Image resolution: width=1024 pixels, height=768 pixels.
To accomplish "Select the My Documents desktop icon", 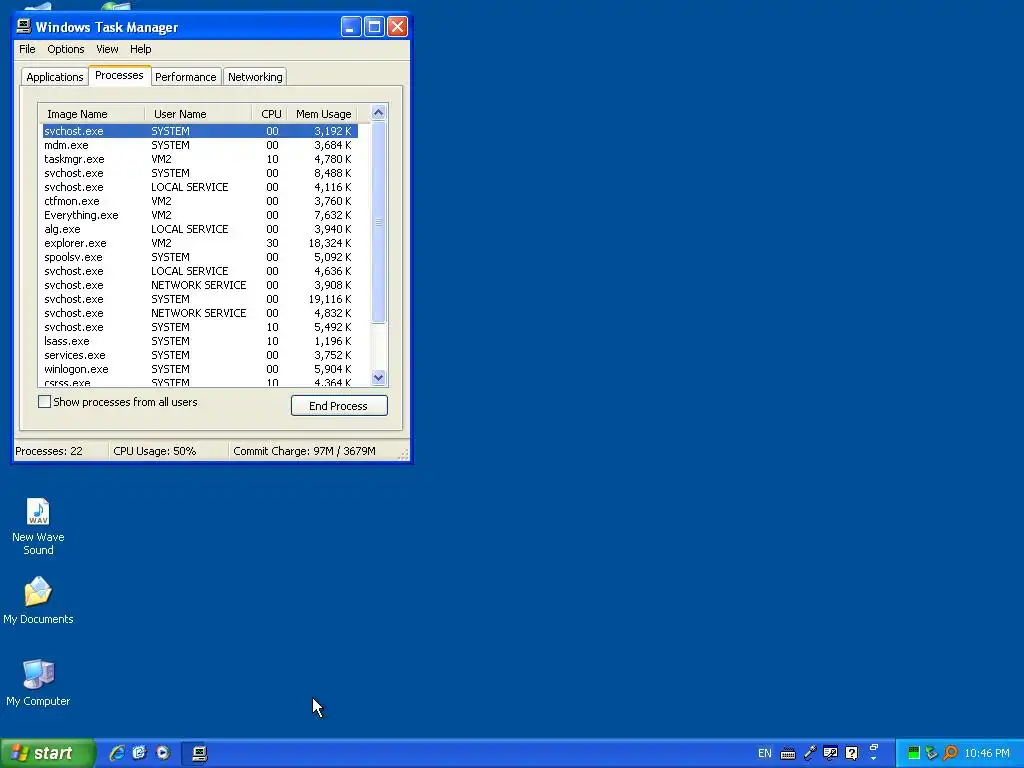I will click(38, 600).
